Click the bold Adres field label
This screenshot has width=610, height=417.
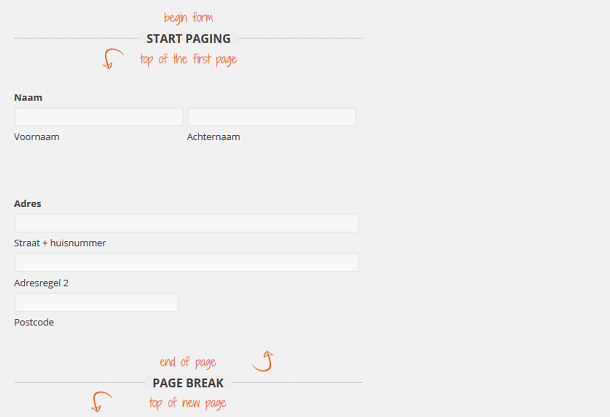28,204
